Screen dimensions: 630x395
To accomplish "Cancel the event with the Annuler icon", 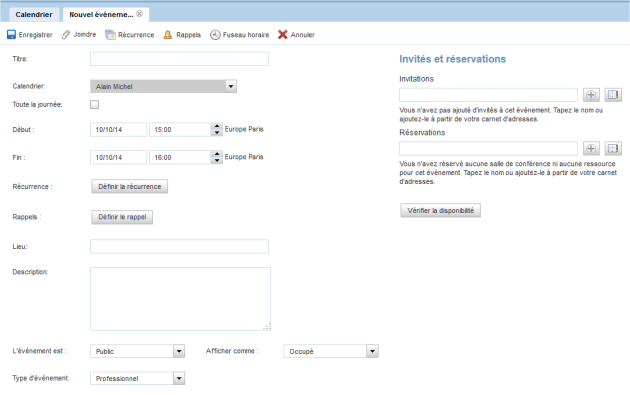I will [x=282, y=35].
